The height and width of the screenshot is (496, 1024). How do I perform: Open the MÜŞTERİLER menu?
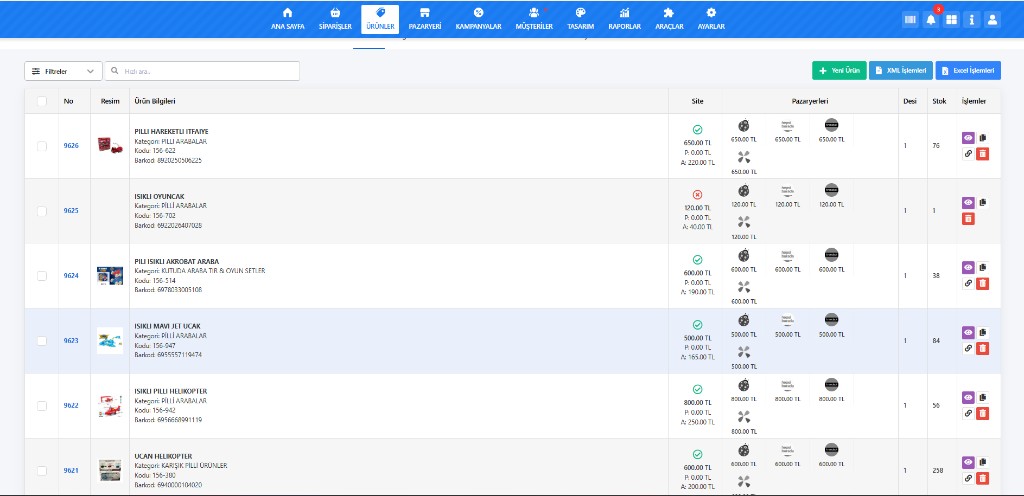pyautogui.click(x=534, y=20)
